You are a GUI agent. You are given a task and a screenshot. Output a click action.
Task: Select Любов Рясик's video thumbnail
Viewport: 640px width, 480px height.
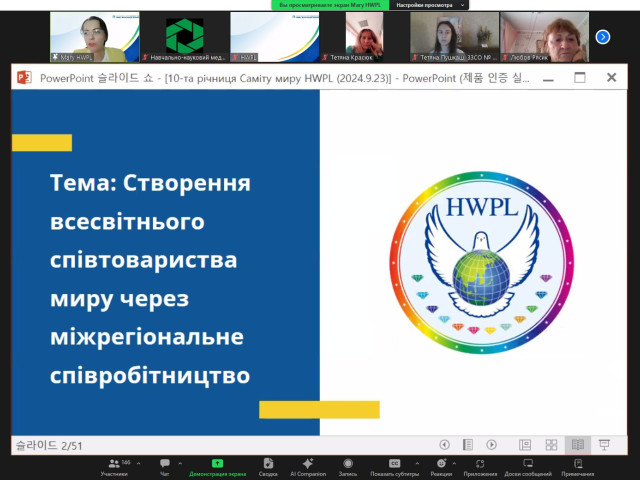pos(544,37)
